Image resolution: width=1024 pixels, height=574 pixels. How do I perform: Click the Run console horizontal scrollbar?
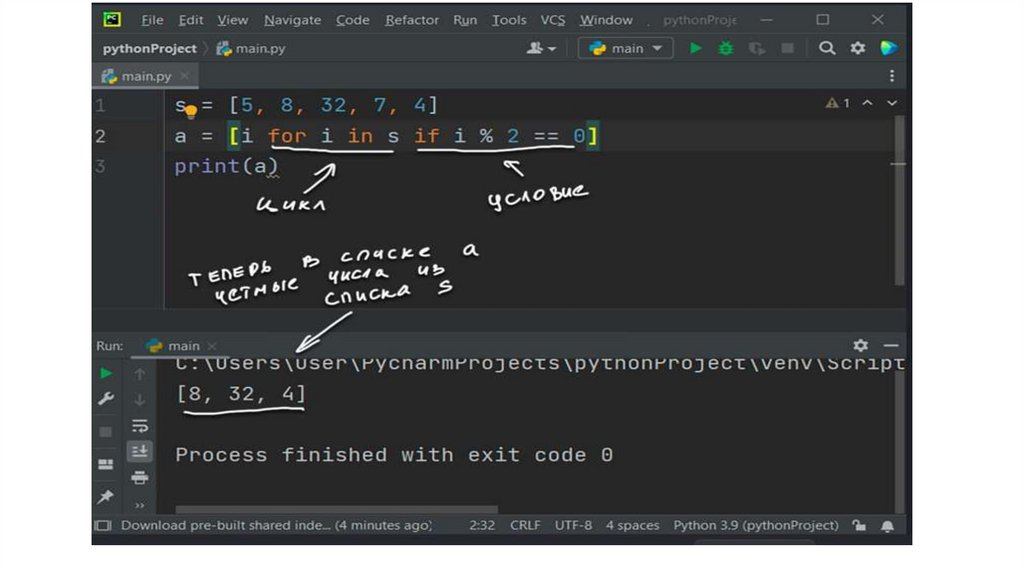336,509
